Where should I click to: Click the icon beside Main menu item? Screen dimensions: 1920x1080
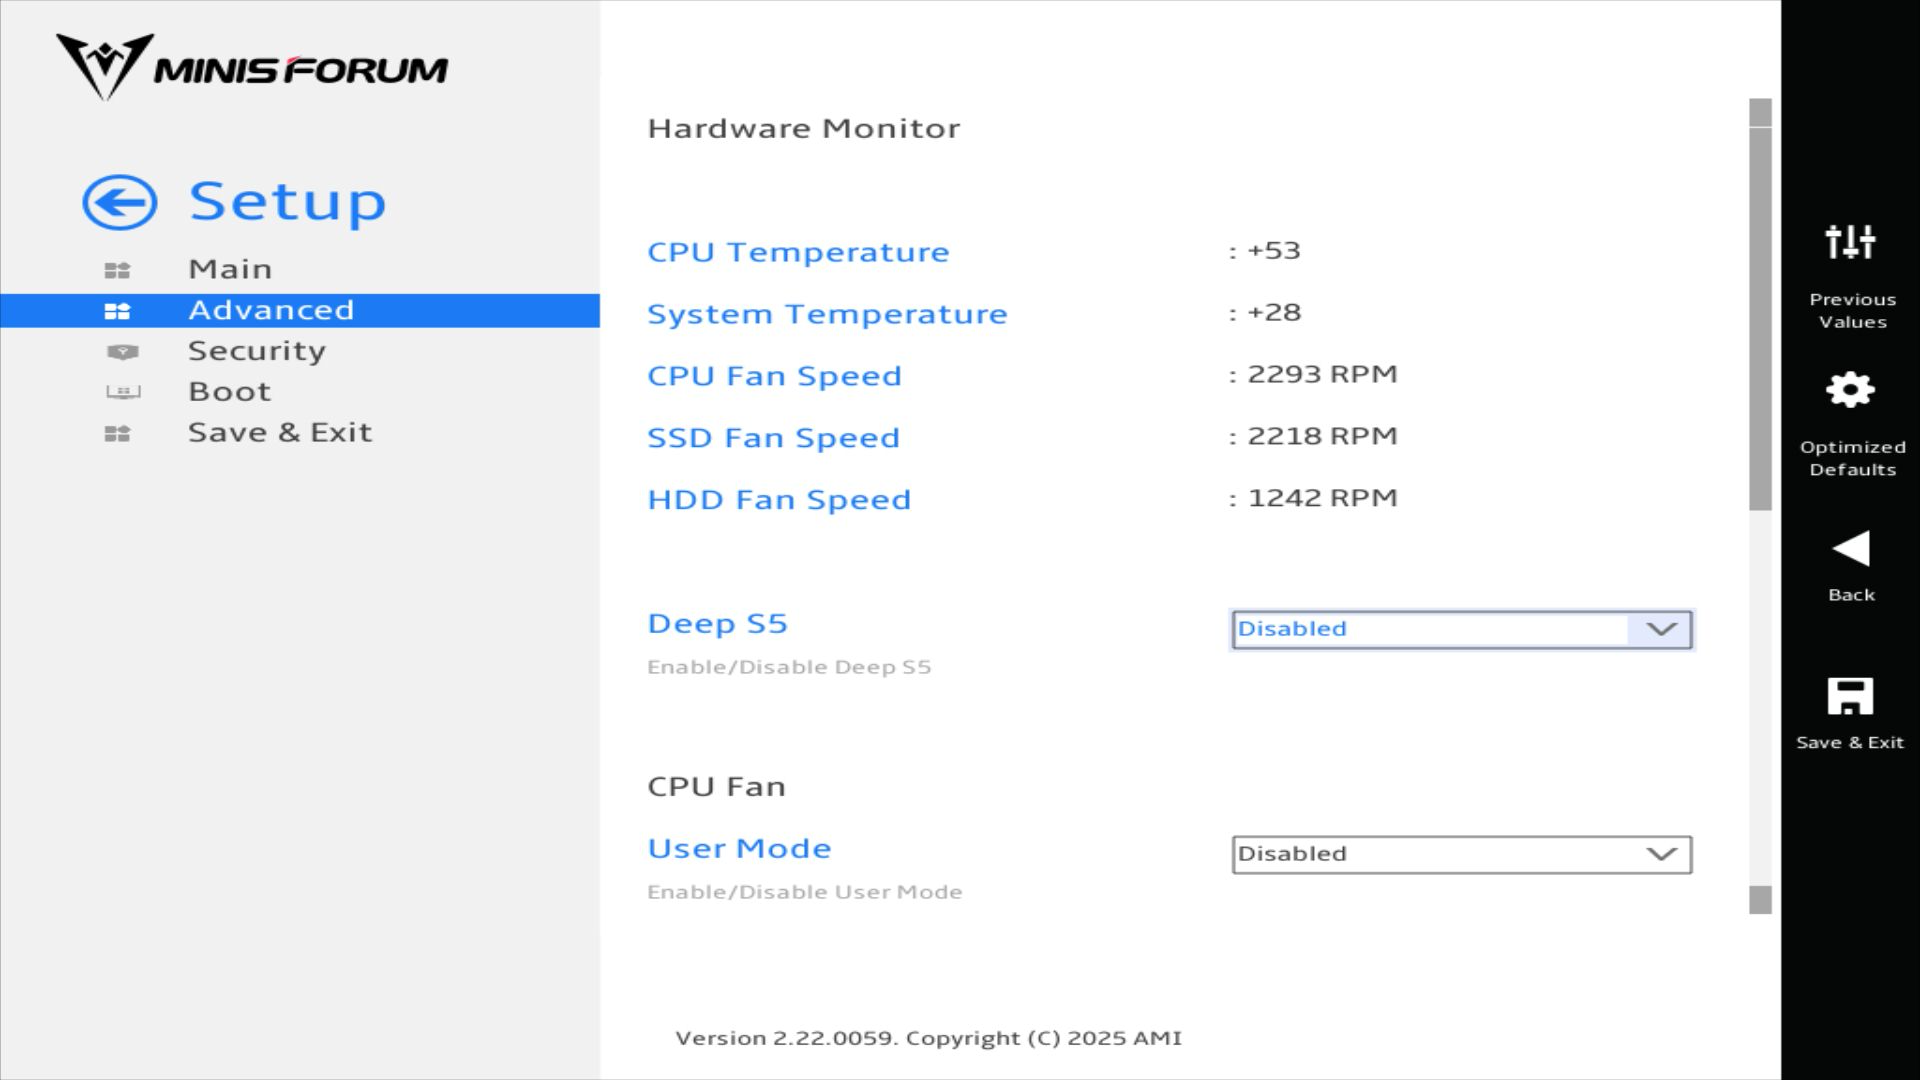tap(117, 270)
